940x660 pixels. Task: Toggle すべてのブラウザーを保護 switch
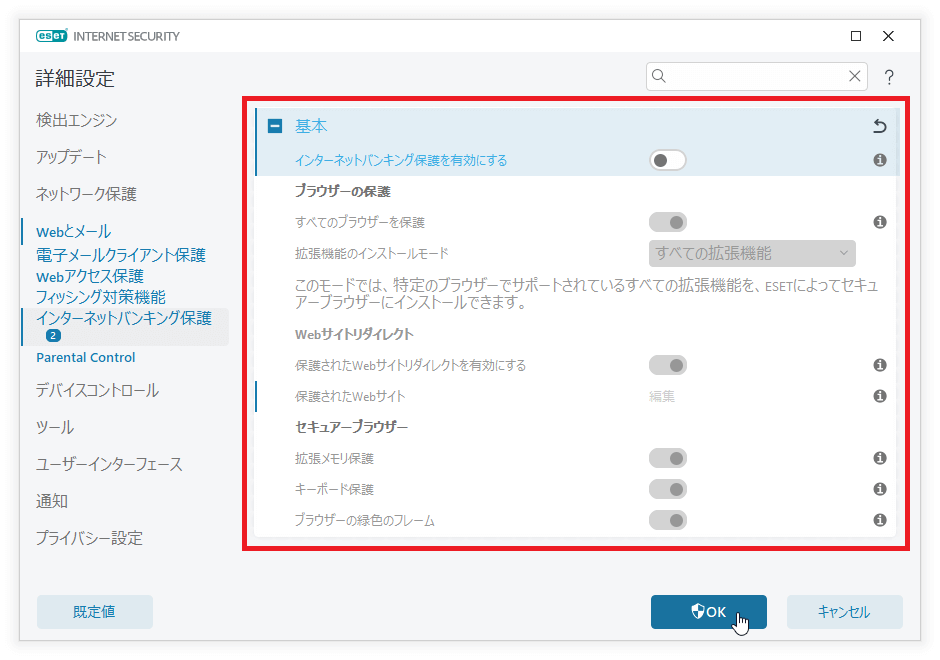[668, 222]
